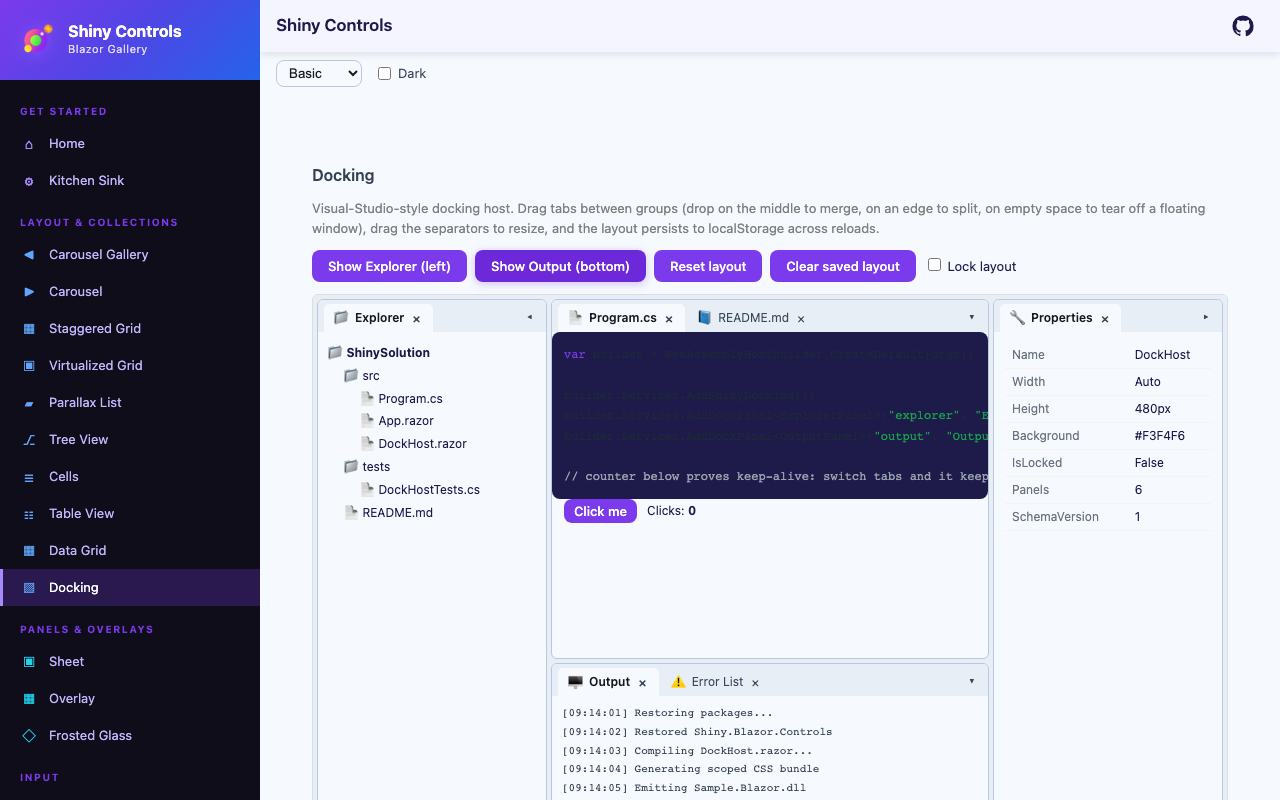
Task: Click log line 'Compiling DockHost.razor...'
Action: coord(687,751)
